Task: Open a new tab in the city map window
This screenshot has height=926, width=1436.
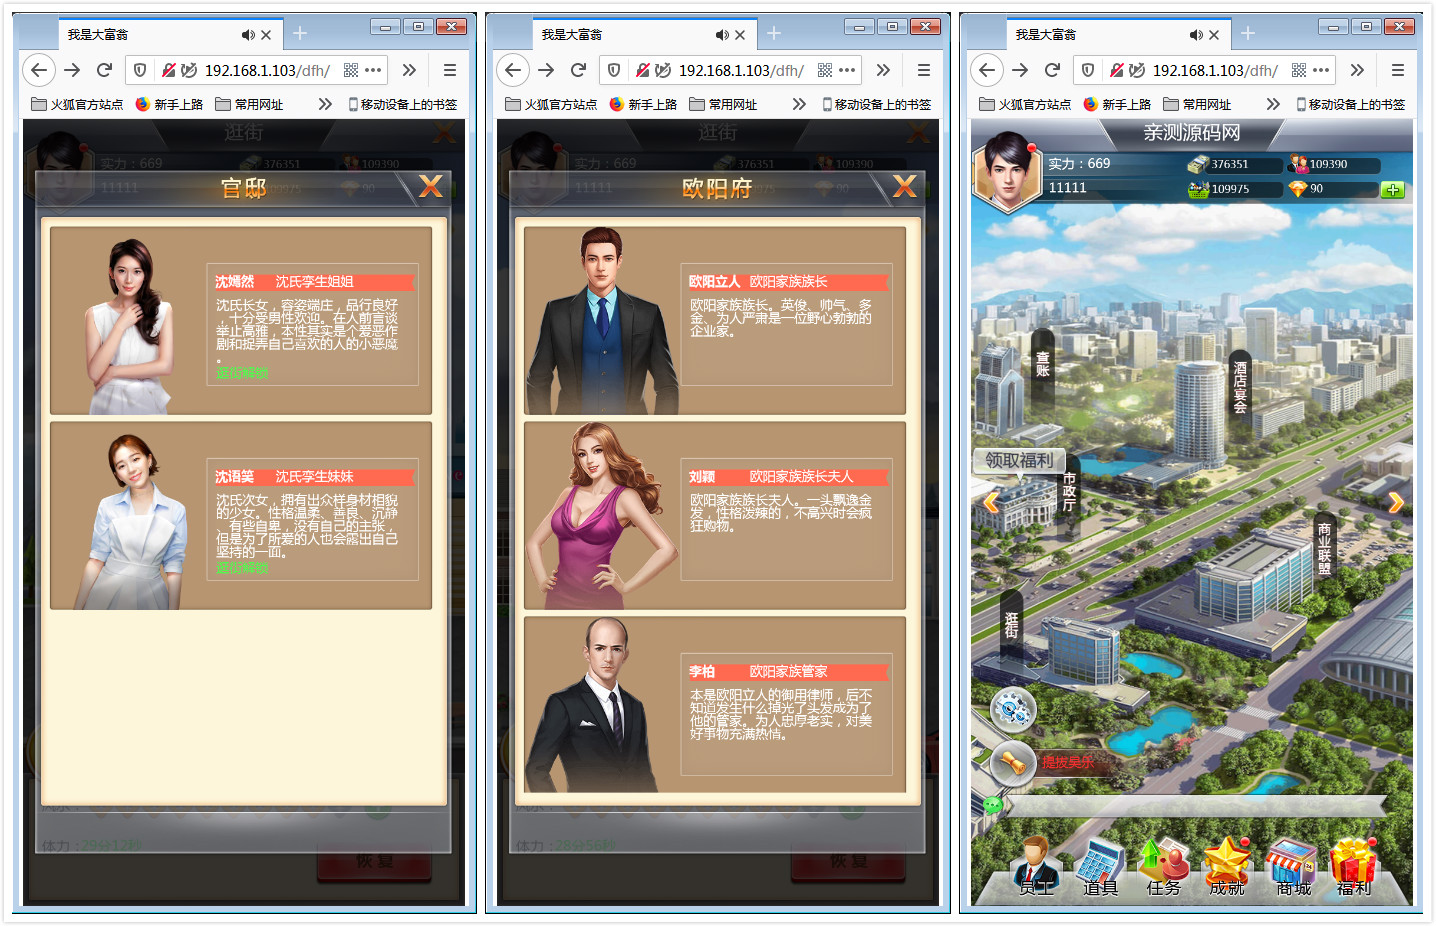Action: click(x=1248, y=34)
